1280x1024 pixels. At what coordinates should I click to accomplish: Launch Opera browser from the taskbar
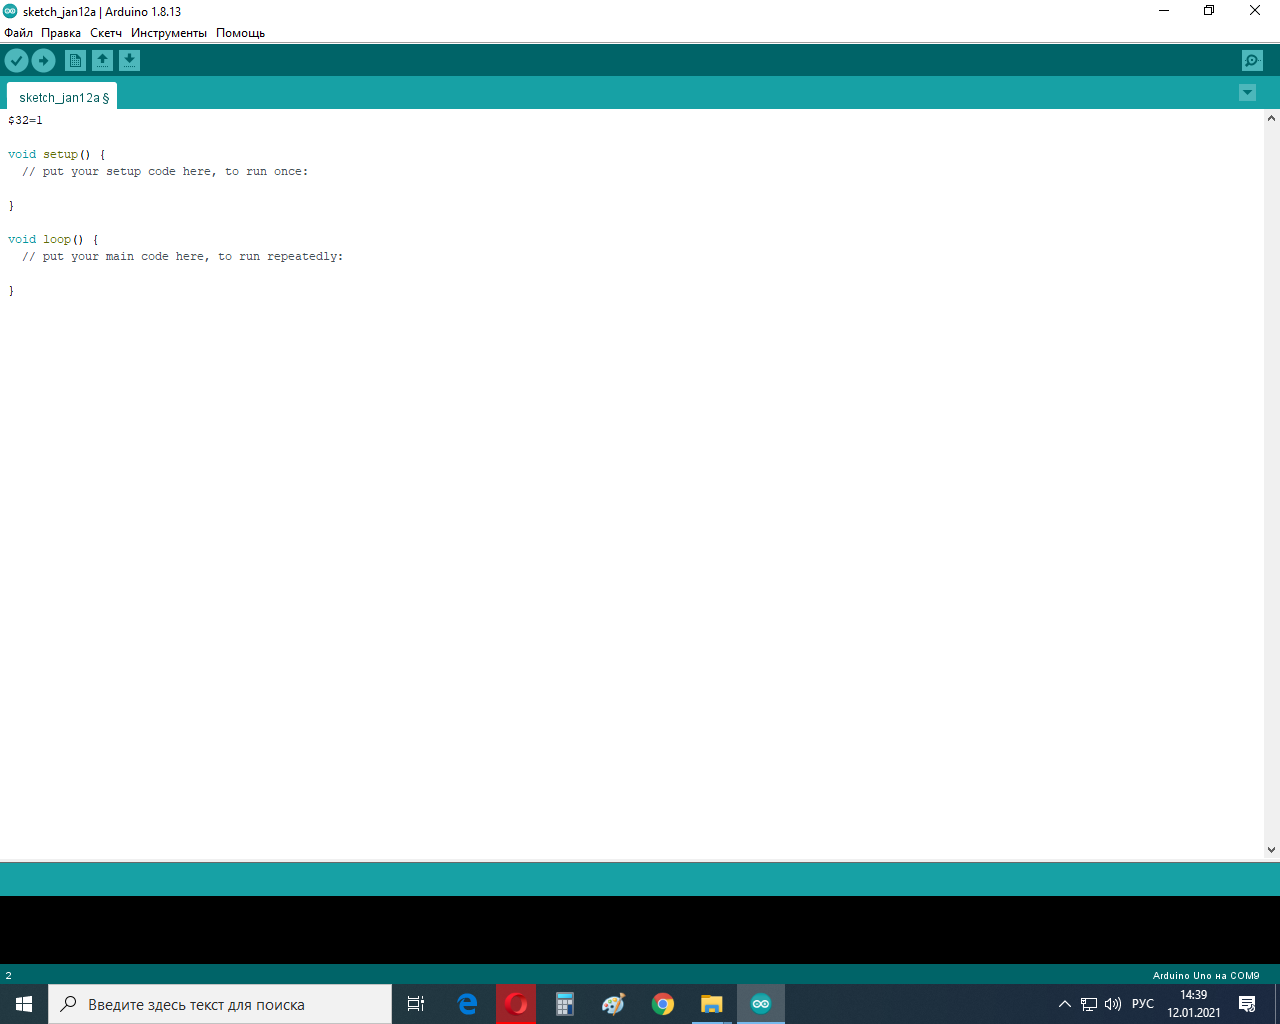click(x=516, y=1004)
